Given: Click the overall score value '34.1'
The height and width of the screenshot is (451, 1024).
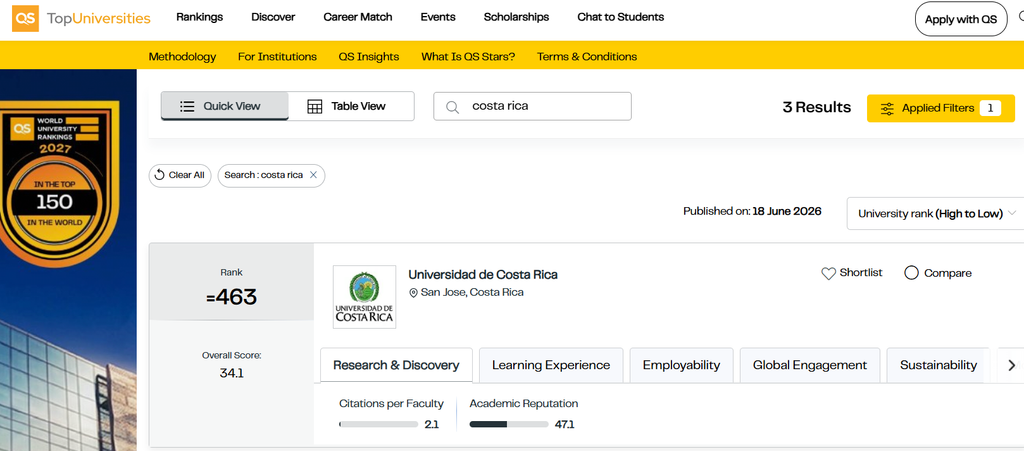Looking at the screenshot, I should pyautogui.click(x=232, y=374).
